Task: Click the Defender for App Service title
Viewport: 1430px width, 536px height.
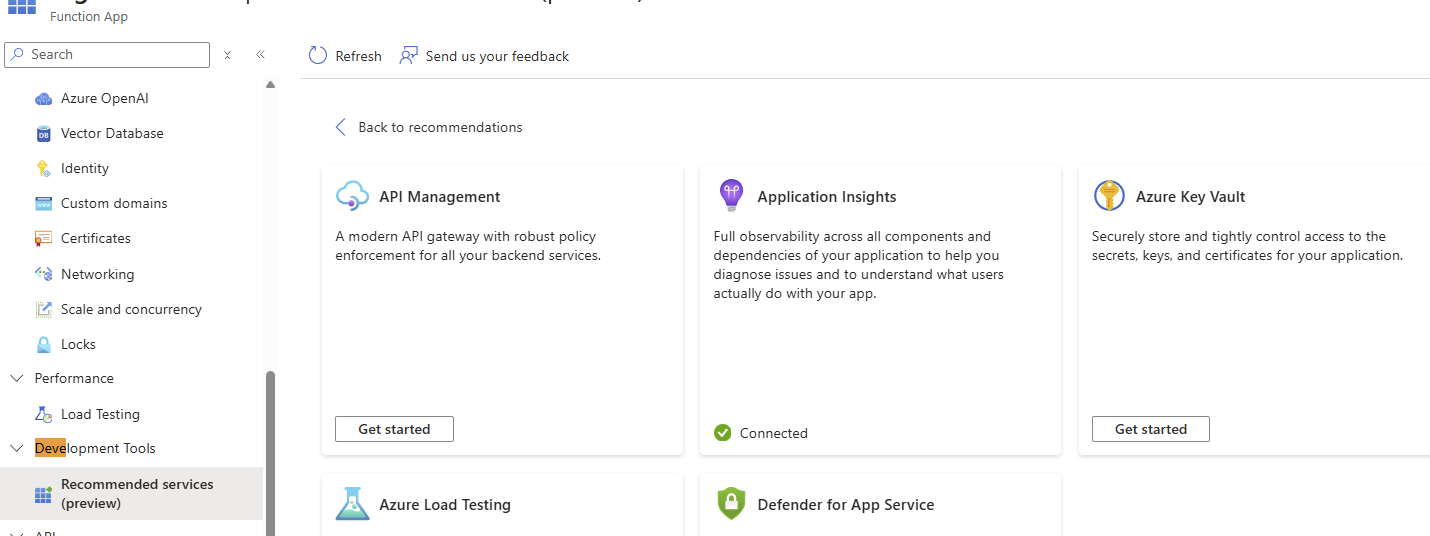Action: tap(846, 505)
